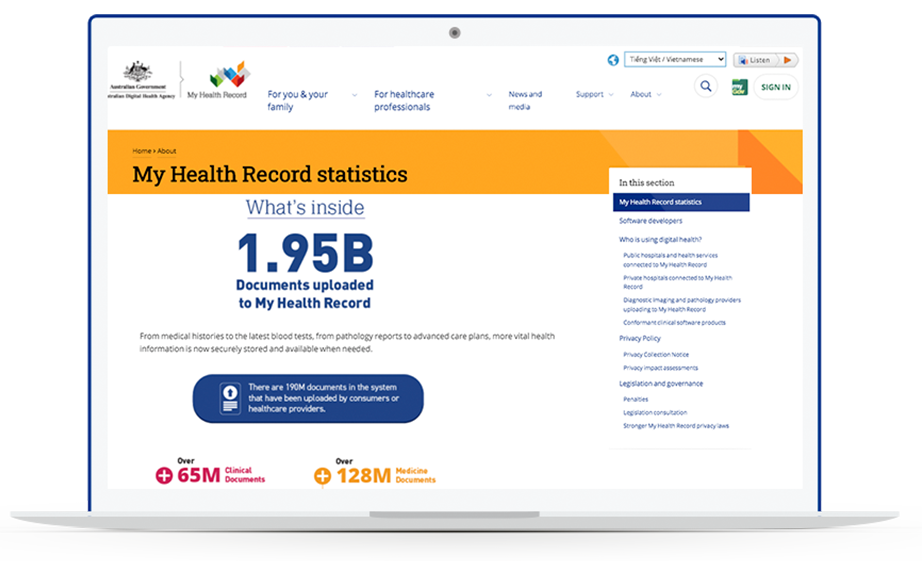
Task: Click the document upload icon in blue banner
Action: [x=230, y=398]
